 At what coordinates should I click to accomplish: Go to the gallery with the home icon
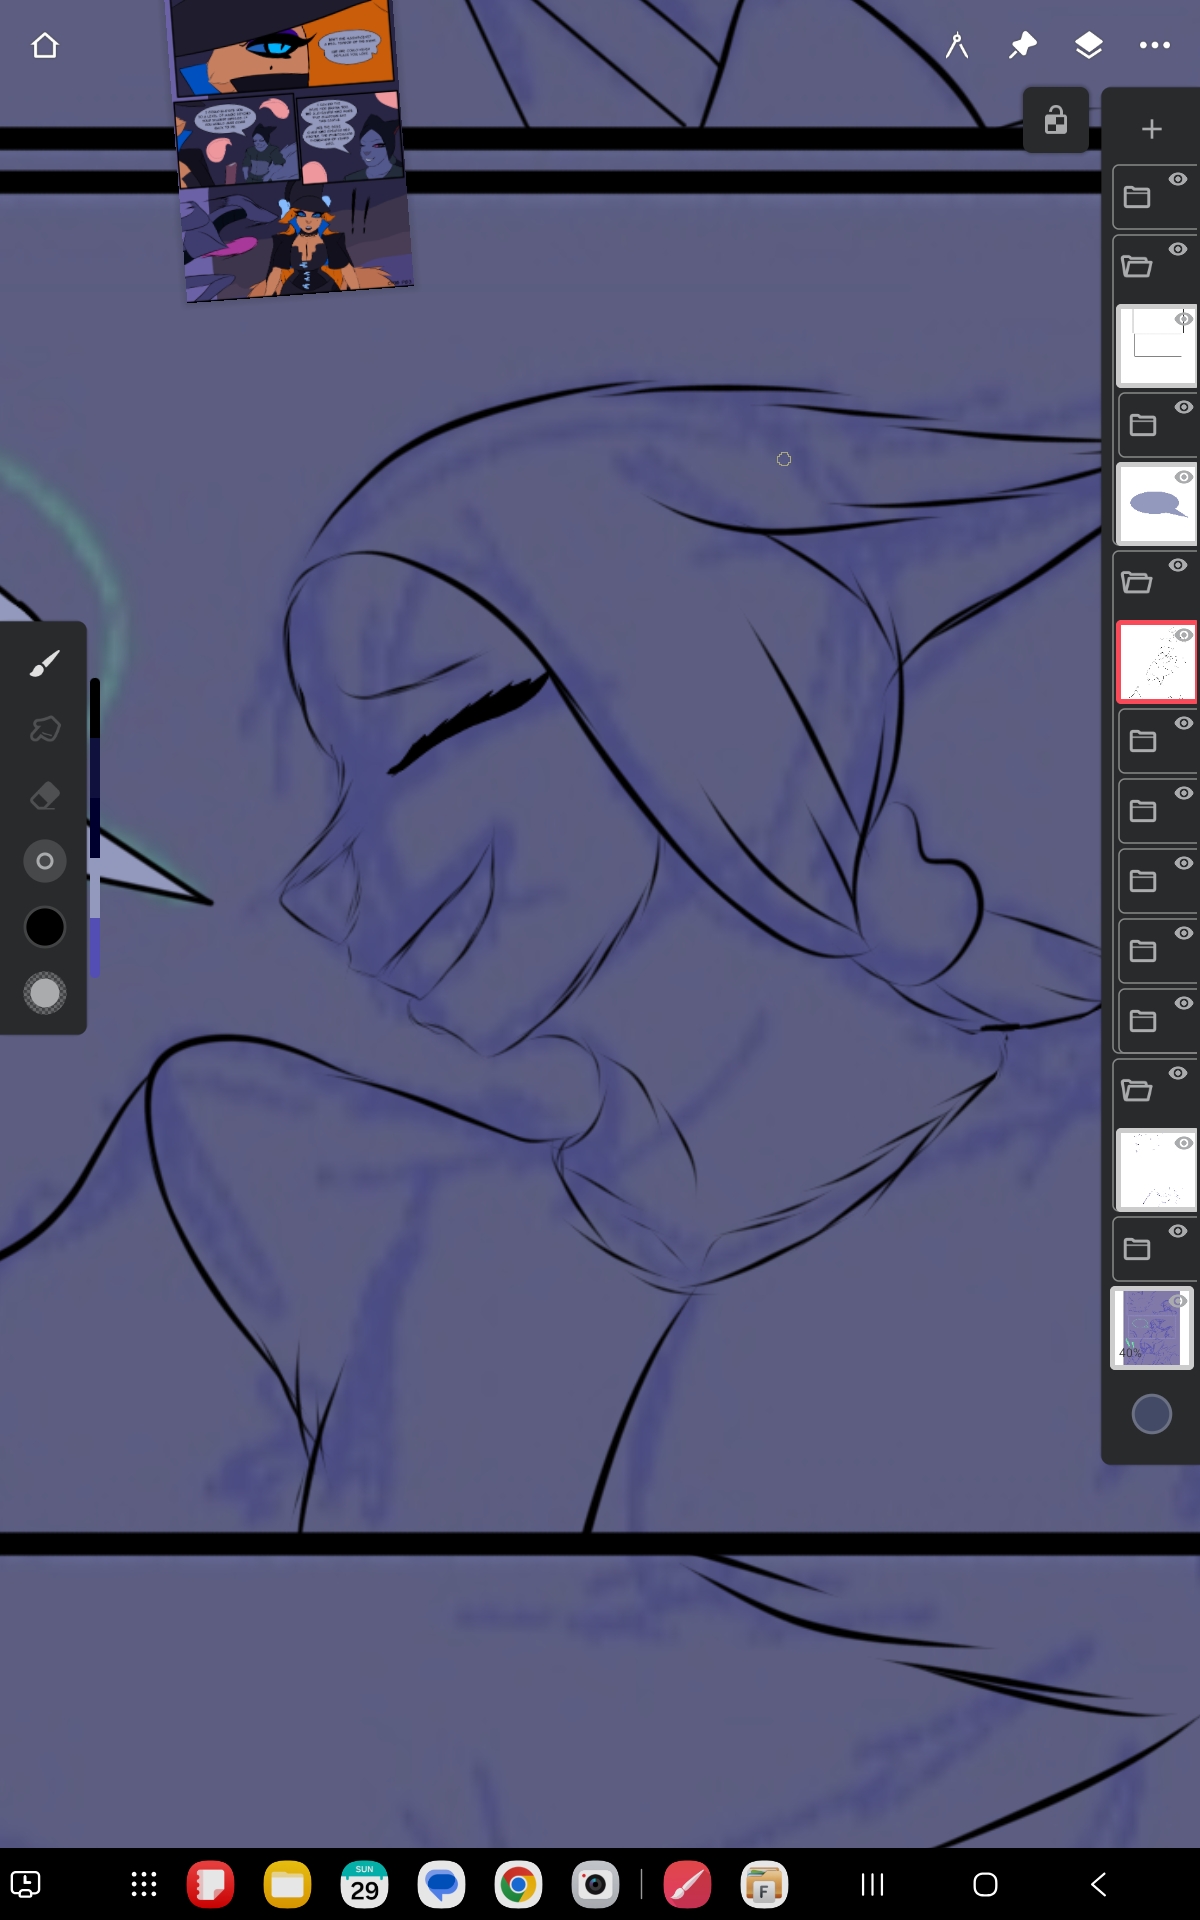(45, 46)
